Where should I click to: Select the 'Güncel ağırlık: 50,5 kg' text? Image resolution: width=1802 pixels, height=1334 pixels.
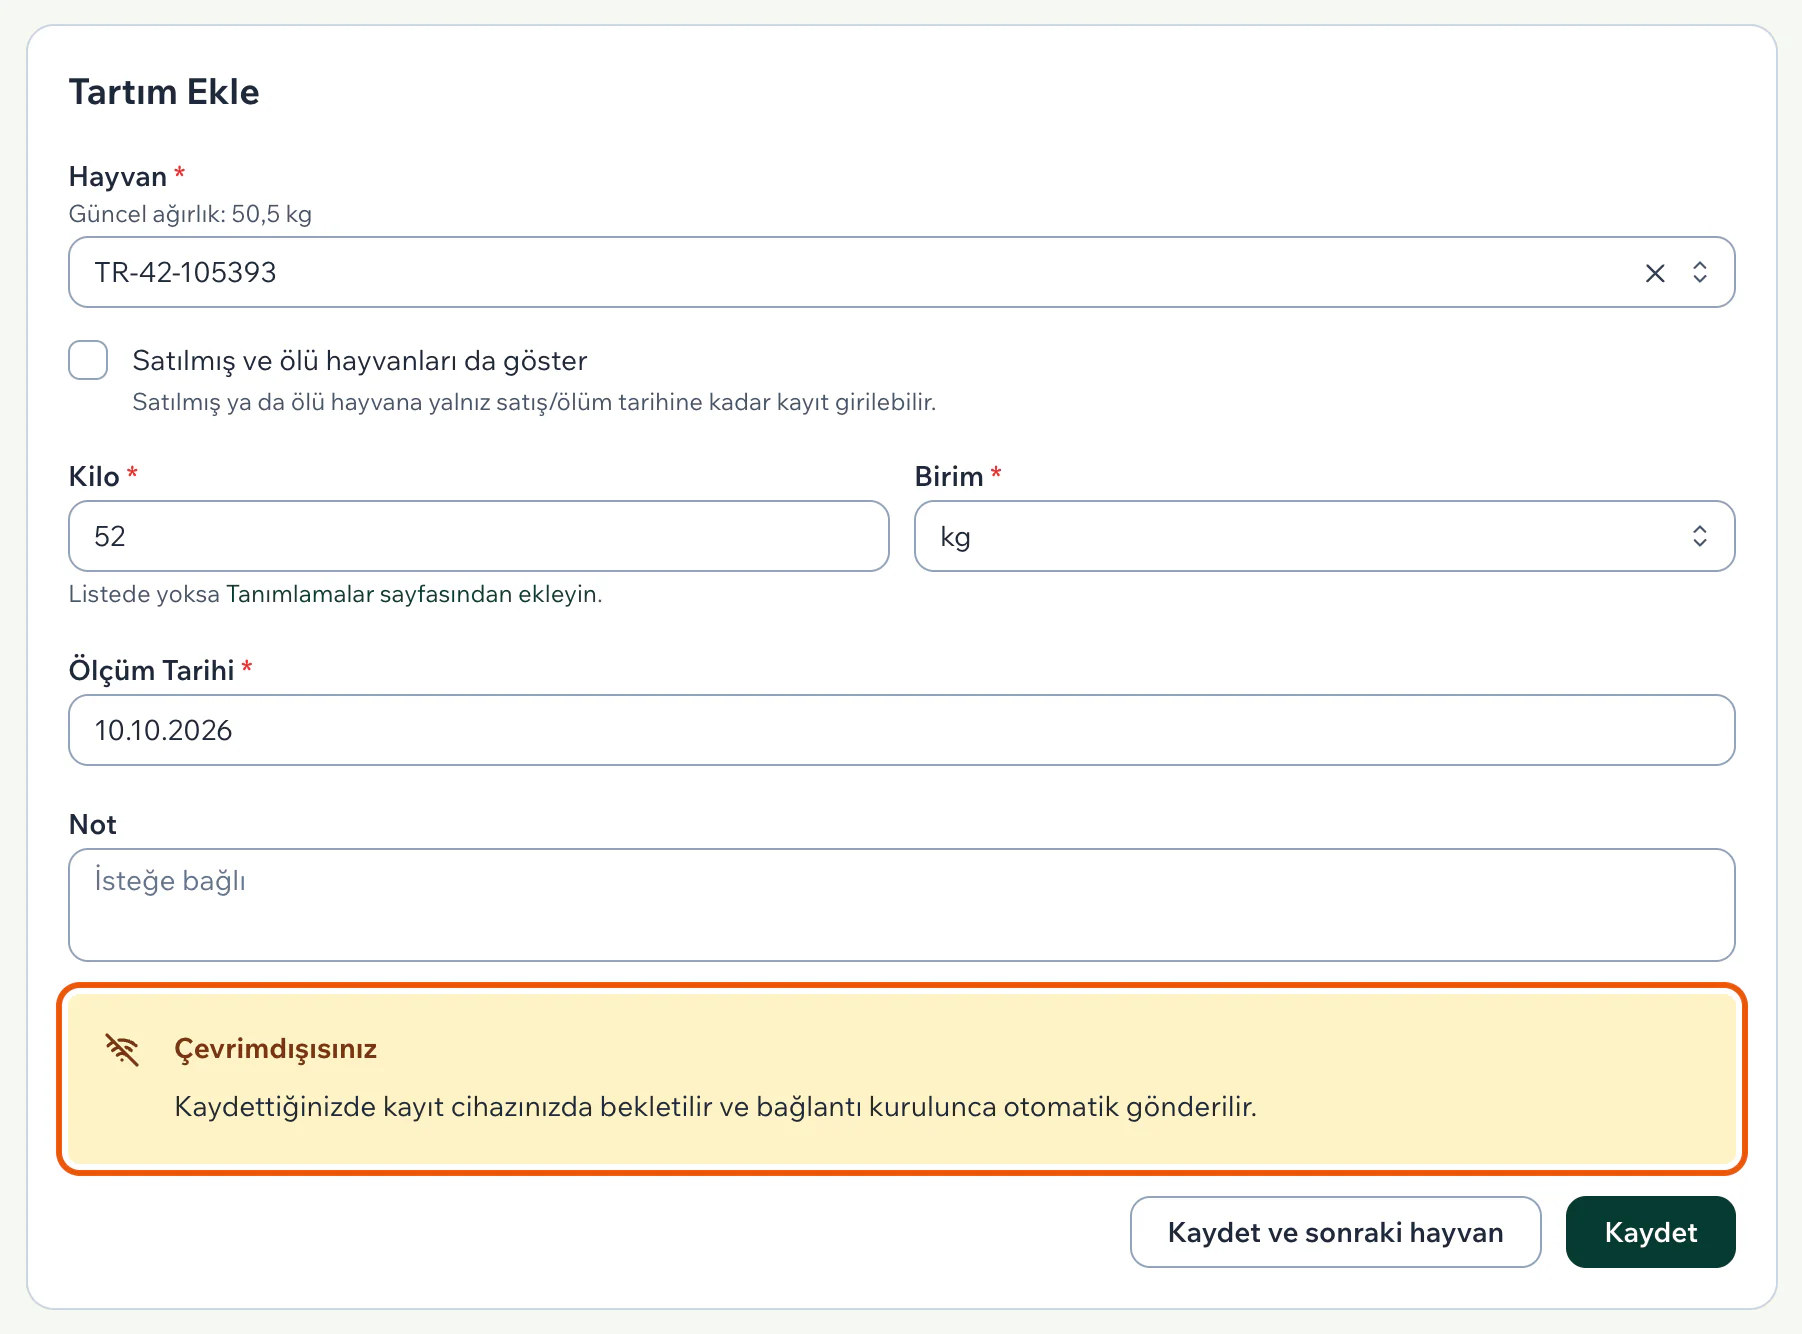pos(190,214)
